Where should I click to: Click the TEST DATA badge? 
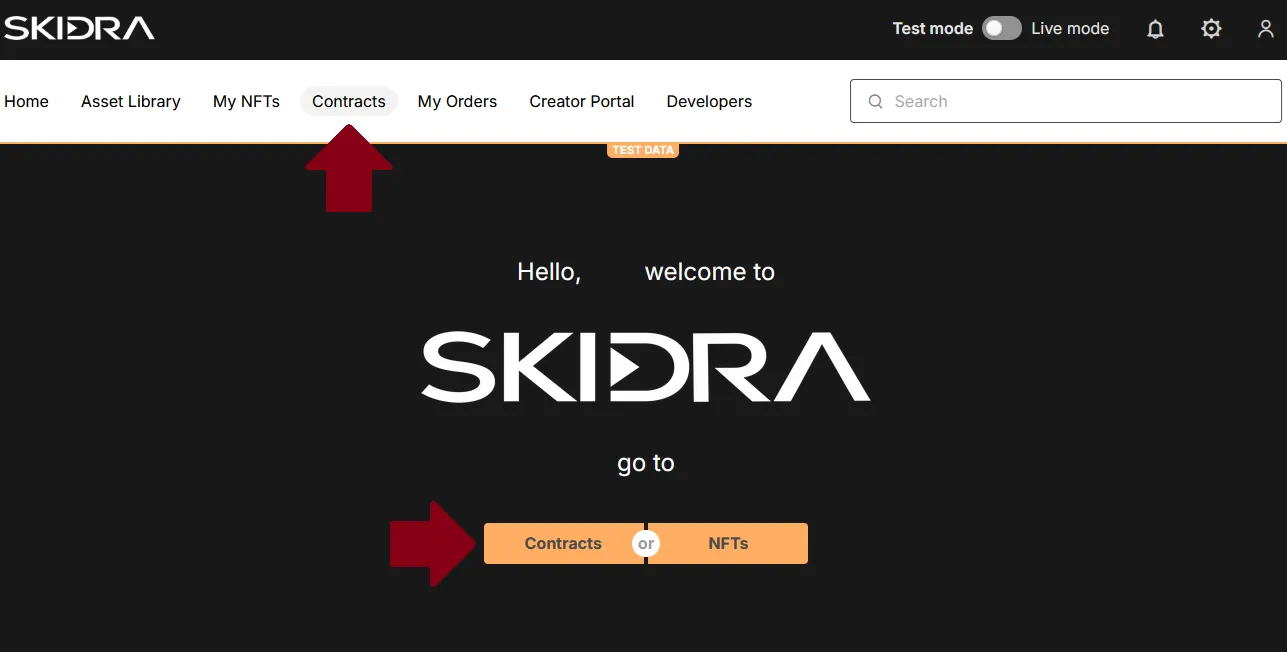coord(643,150)
